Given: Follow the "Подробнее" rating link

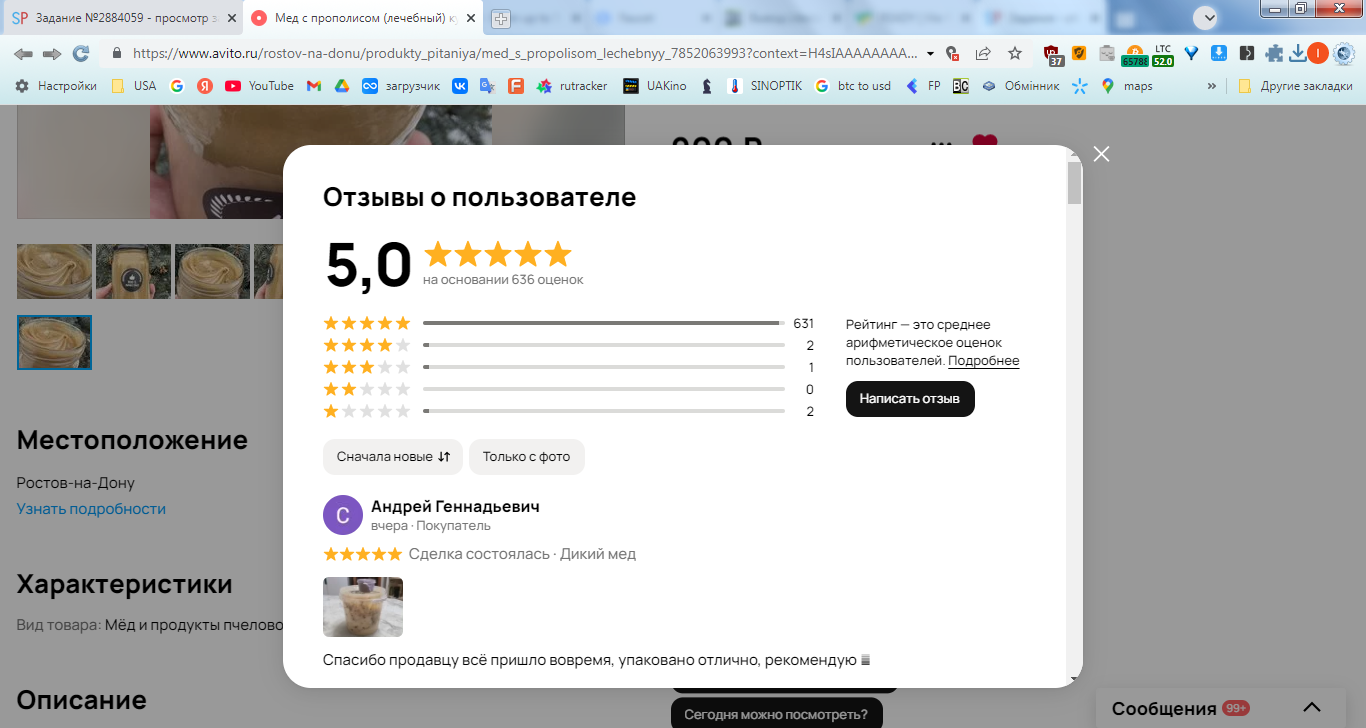Looking at the screenshot, I should [x=984, y=361].
